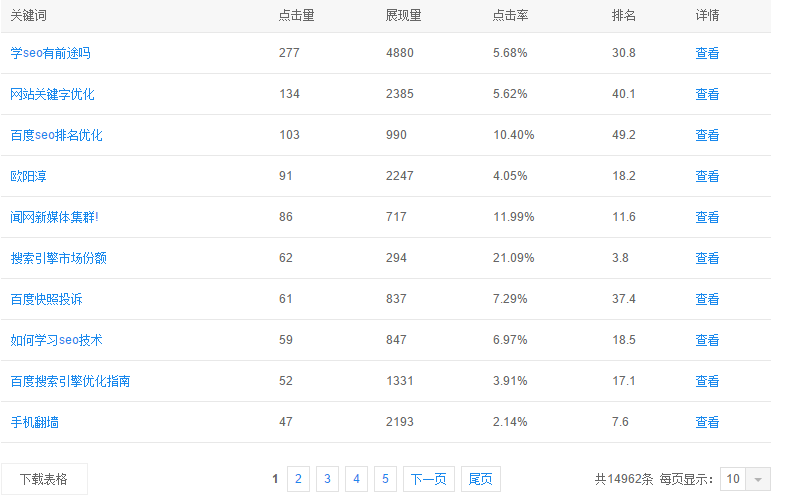View details for 百度搜索引擎优化指南 row

pos(707,381)
